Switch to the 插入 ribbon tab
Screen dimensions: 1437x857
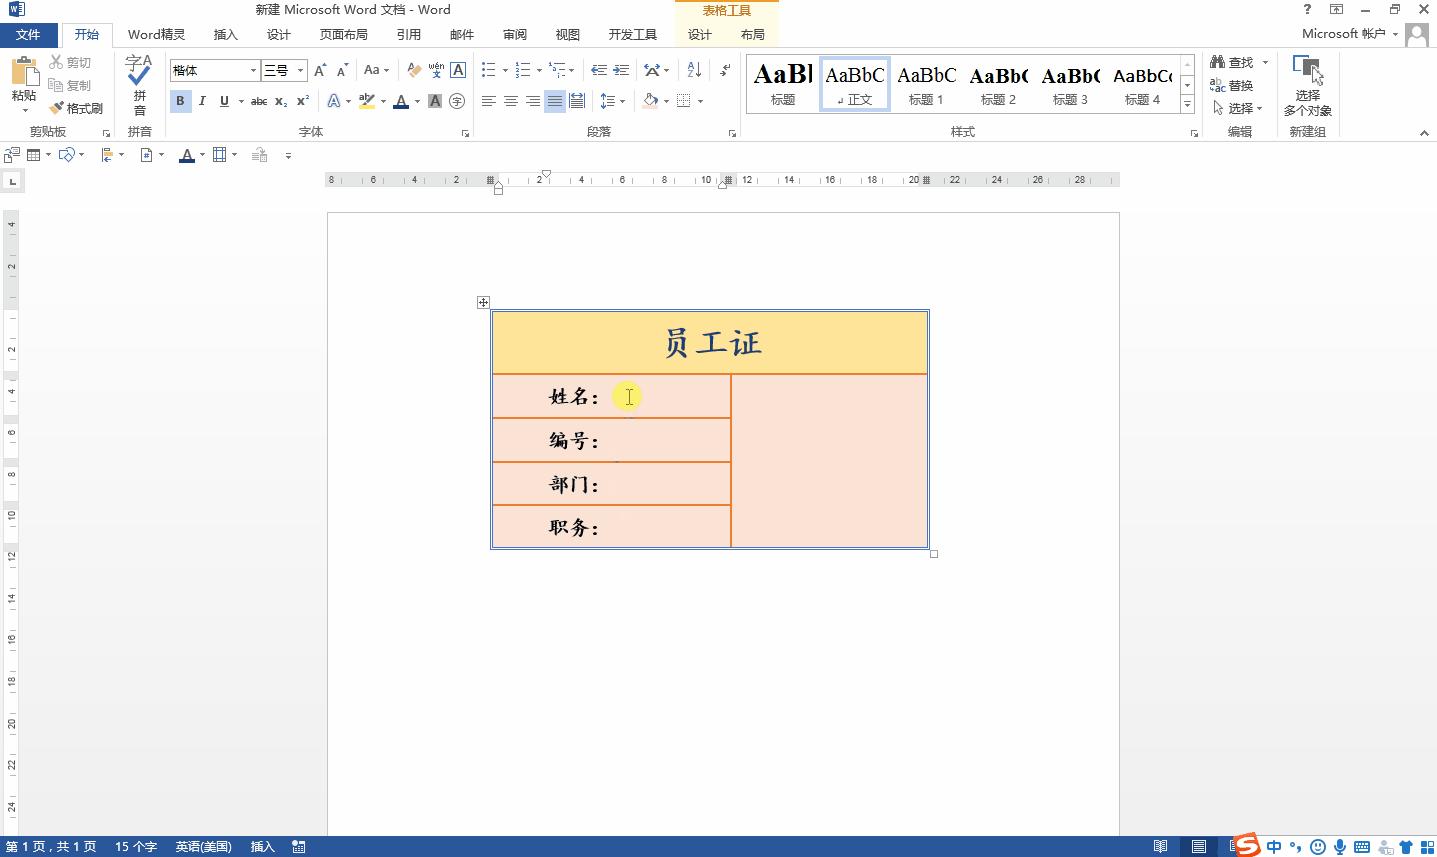click(225, 34)
